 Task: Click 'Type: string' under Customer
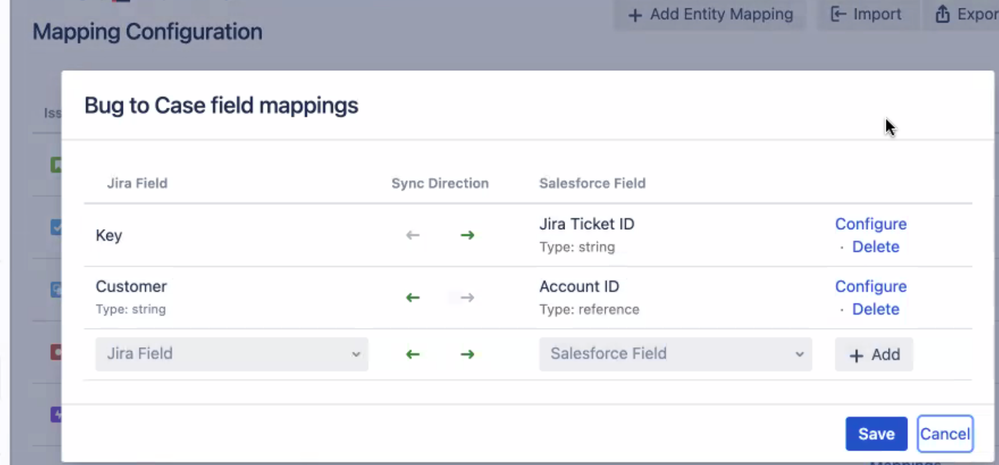coord(131,310)
